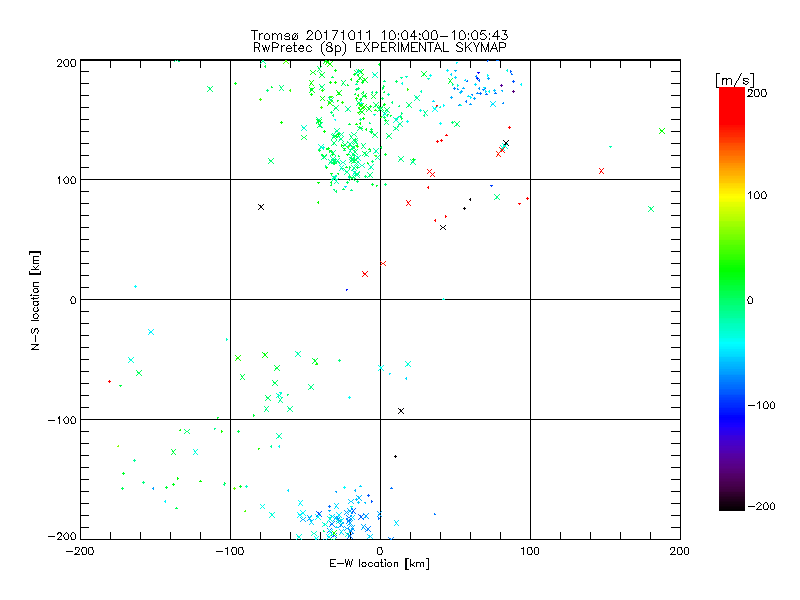
Task: Click the "E-W location [km]" axis label
Action: [x=379, y=563]
